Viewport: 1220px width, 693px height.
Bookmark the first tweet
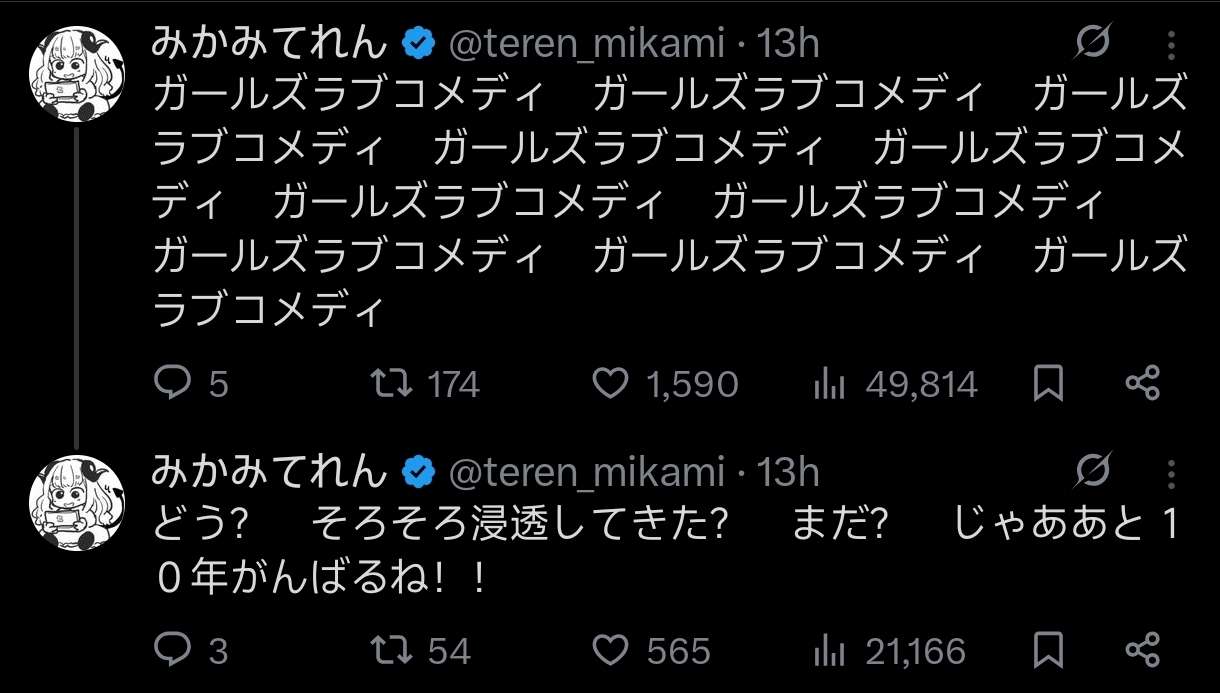pos(1048,384)
